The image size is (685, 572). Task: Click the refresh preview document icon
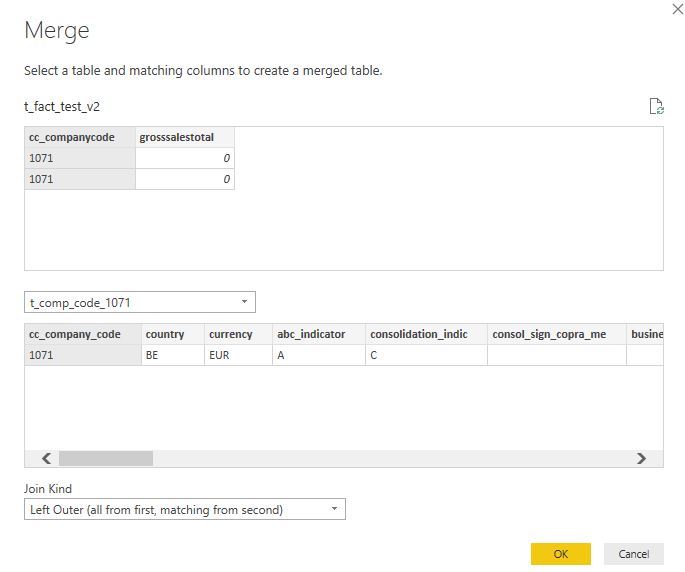[x=656, y=106]
